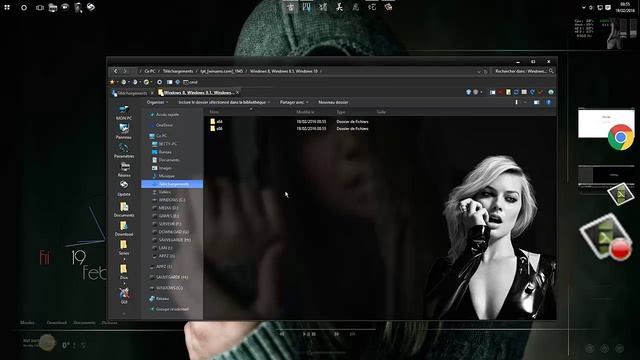Image resolution: width=640 pixels, height=360 pixels.
Task: Select Images in navigation tree
Action: pyautogui.click(x=162, y=168)
